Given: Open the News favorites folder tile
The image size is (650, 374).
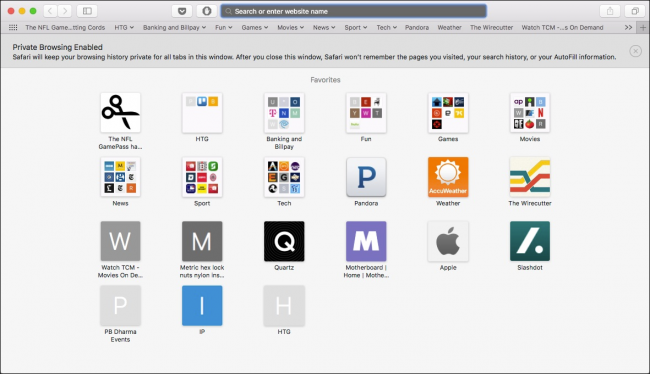Looking at the screenshot, I should [x=120, y=177].
